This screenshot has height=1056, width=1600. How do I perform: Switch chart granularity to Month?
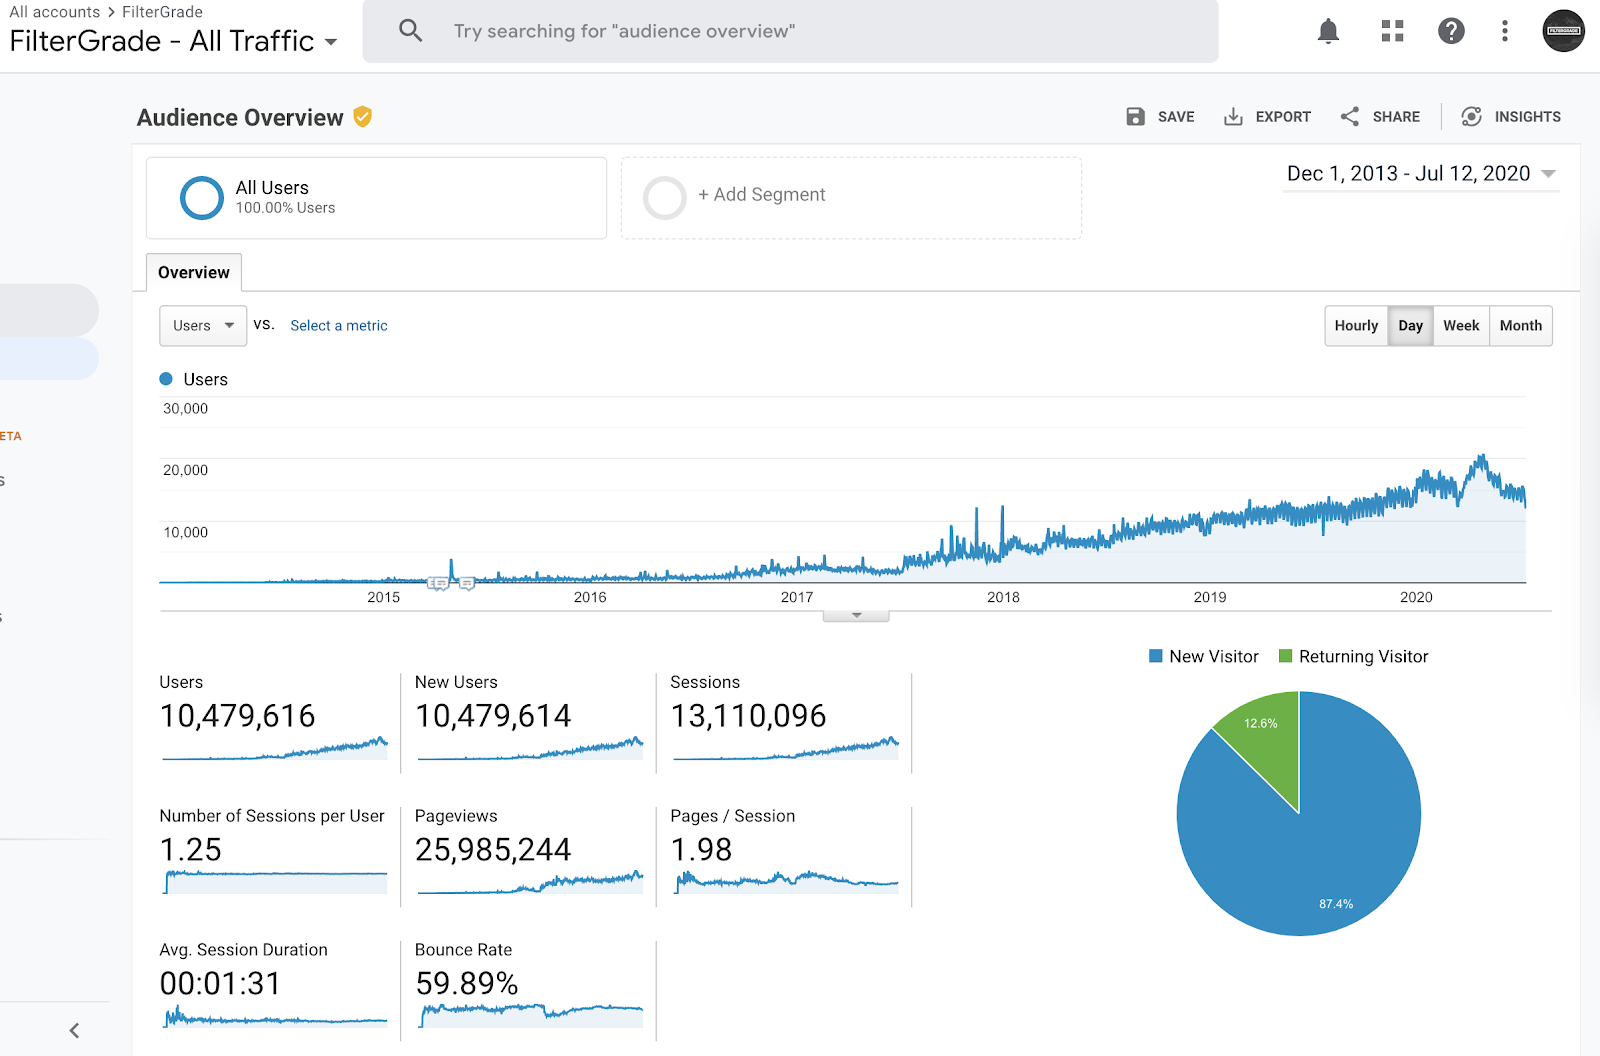[x=1520, y=326]
